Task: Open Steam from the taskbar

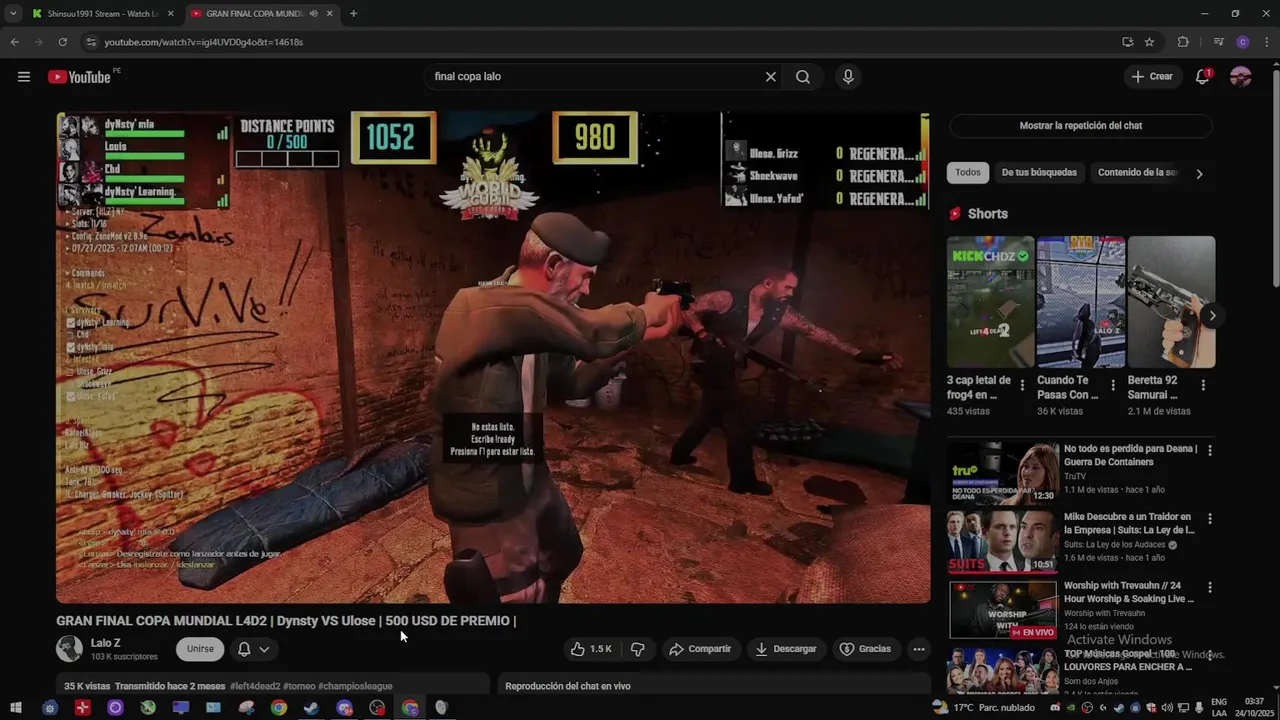Action: pyautogui.click(x=312, y=708)
